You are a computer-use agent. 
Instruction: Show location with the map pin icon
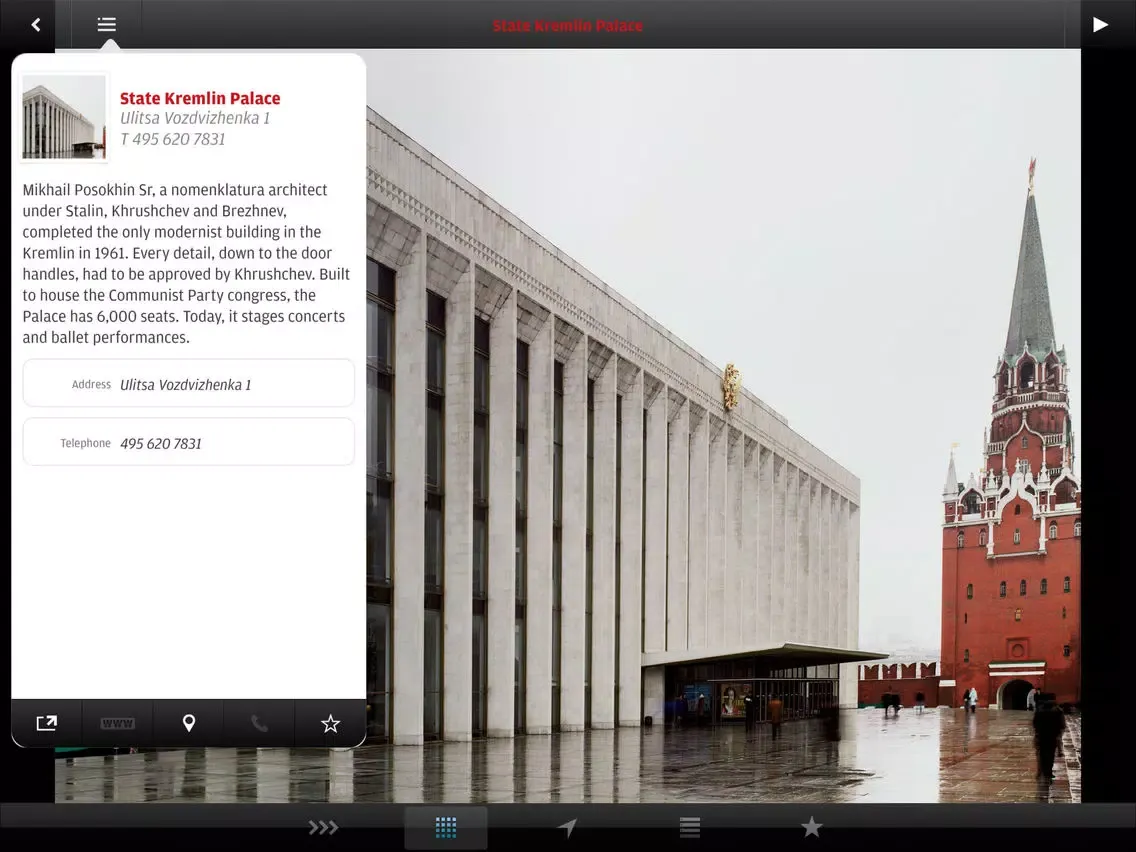point(188,723)
